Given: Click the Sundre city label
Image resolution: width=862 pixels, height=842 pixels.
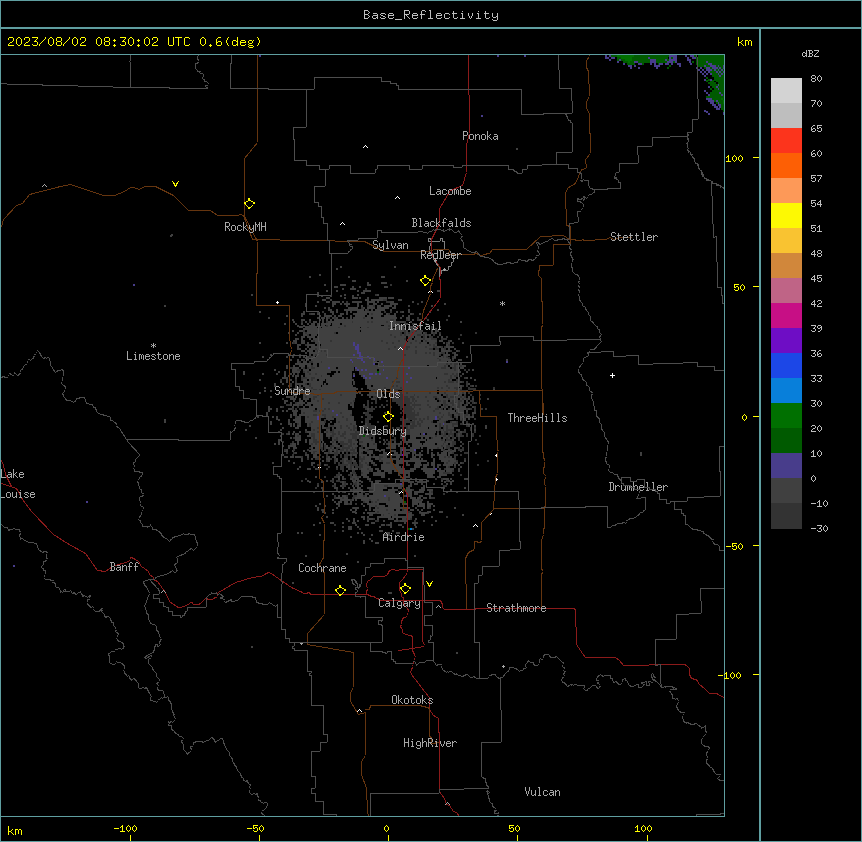Looking at the screenshot, I should pyautogui.click(x=292, y=391).
